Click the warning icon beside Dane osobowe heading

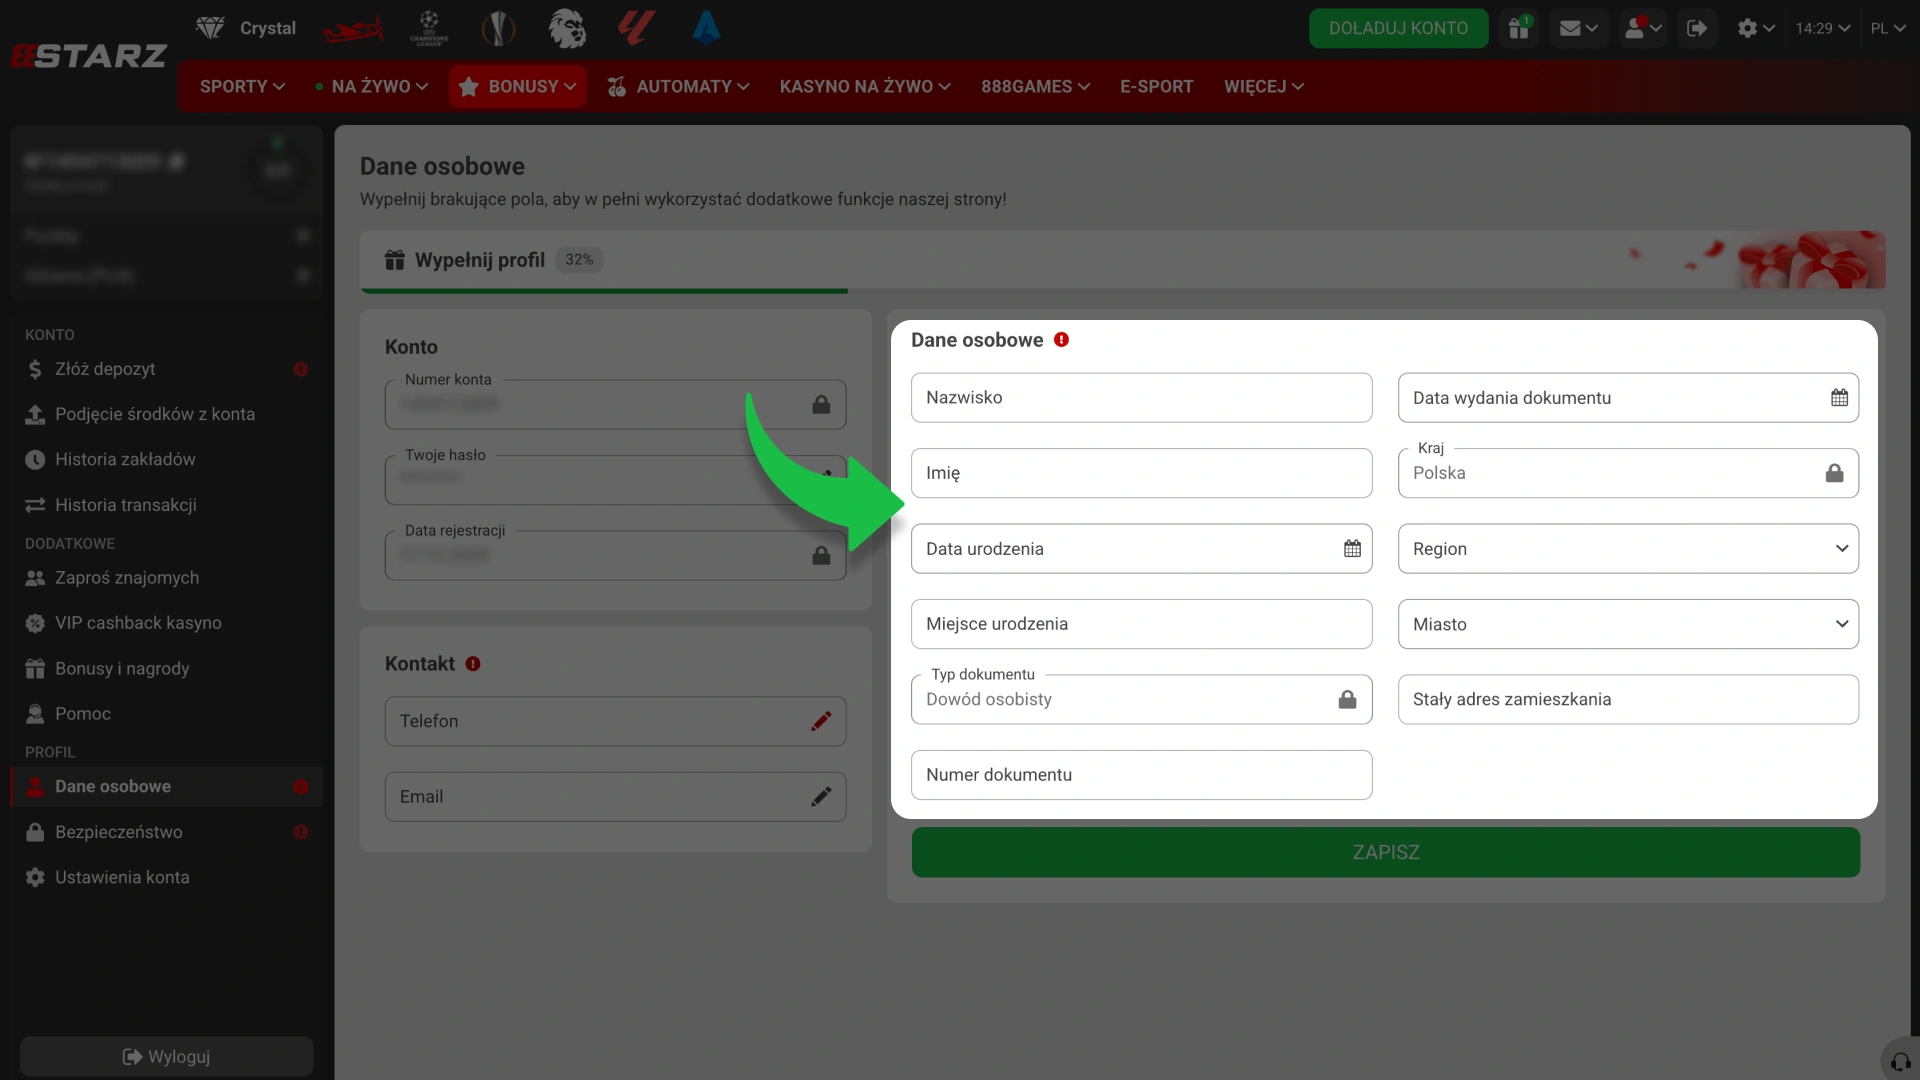coord(1062,340)
